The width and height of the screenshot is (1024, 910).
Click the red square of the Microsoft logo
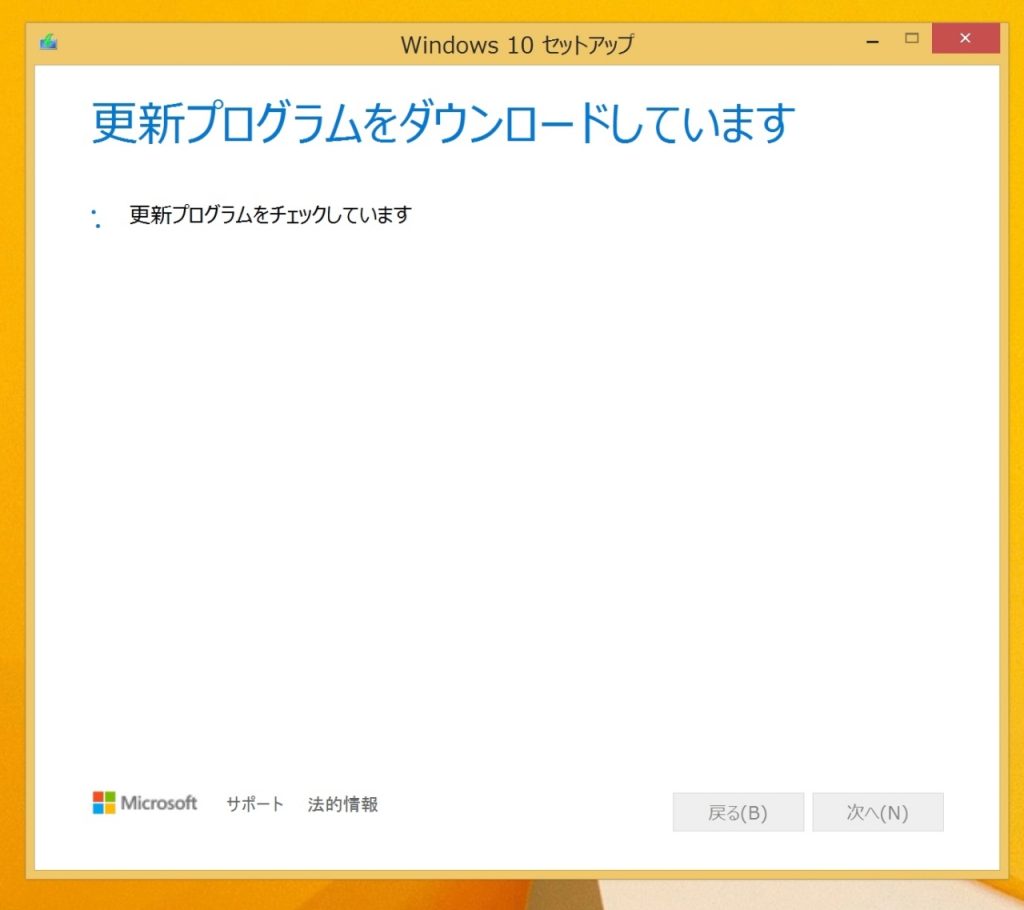pyautogui.click(x=96, y=796)
